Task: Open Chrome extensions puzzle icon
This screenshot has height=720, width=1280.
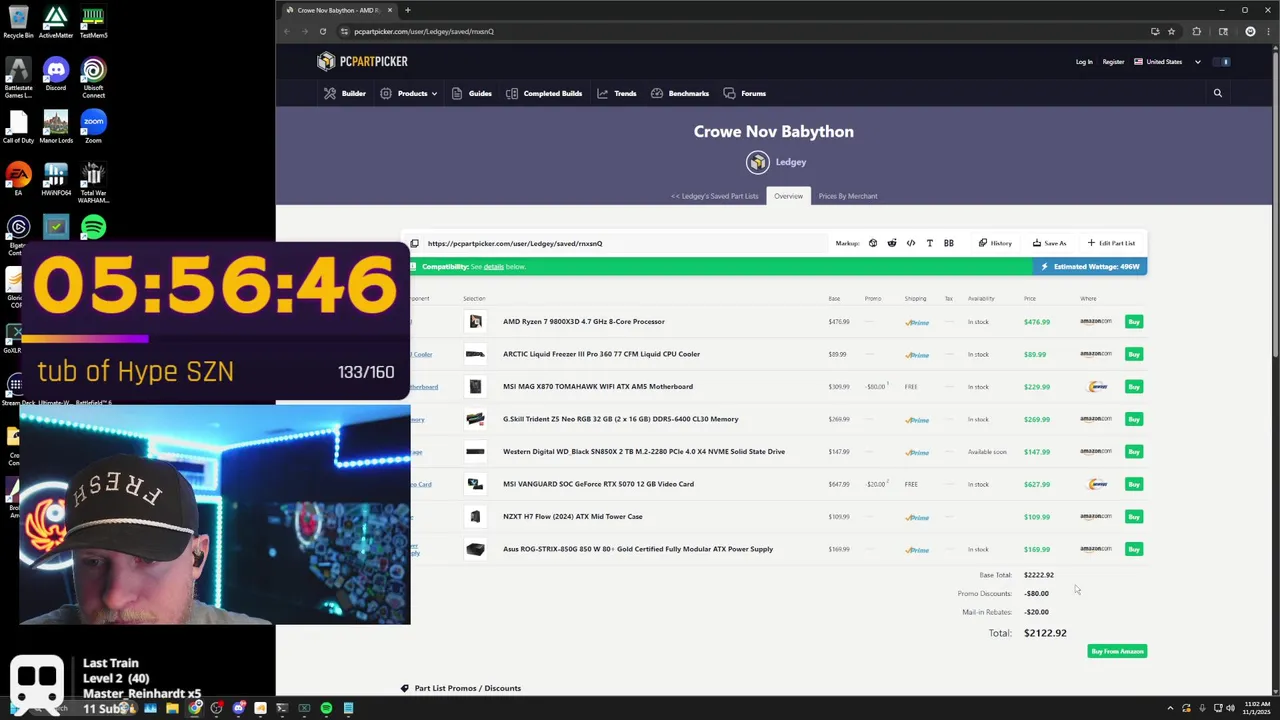Action: pyautogui.click(x=1196, y=31)
